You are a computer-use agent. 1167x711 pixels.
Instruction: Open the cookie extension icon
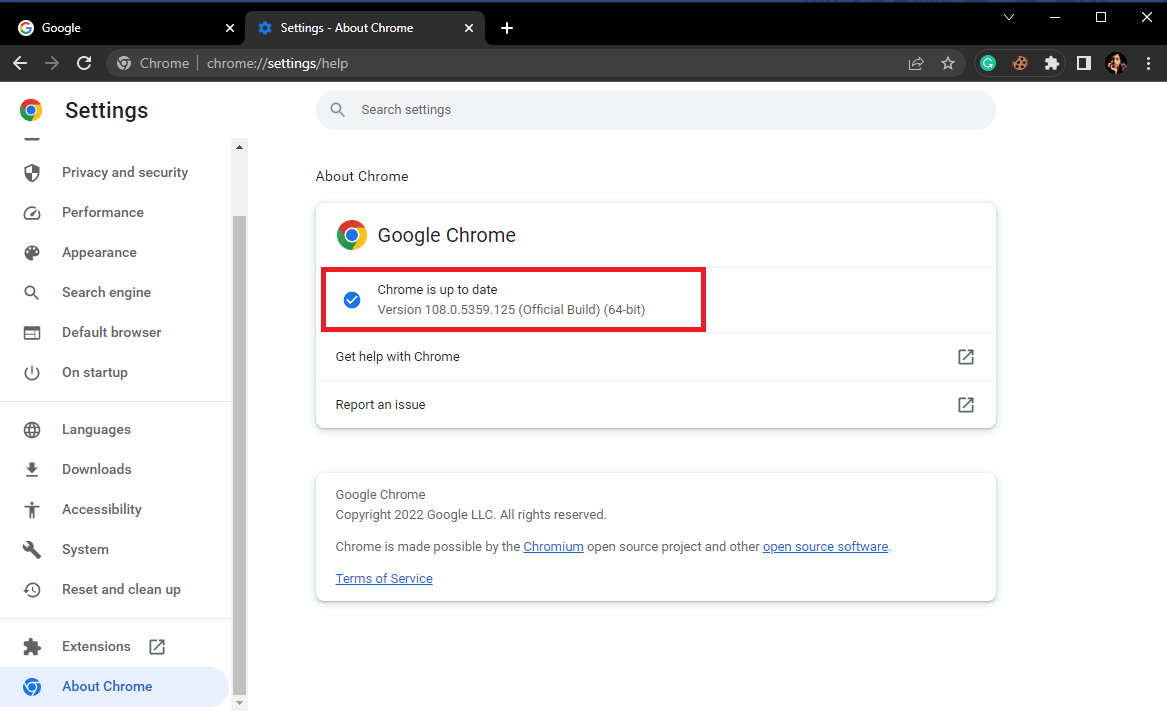click(1020, 63)
